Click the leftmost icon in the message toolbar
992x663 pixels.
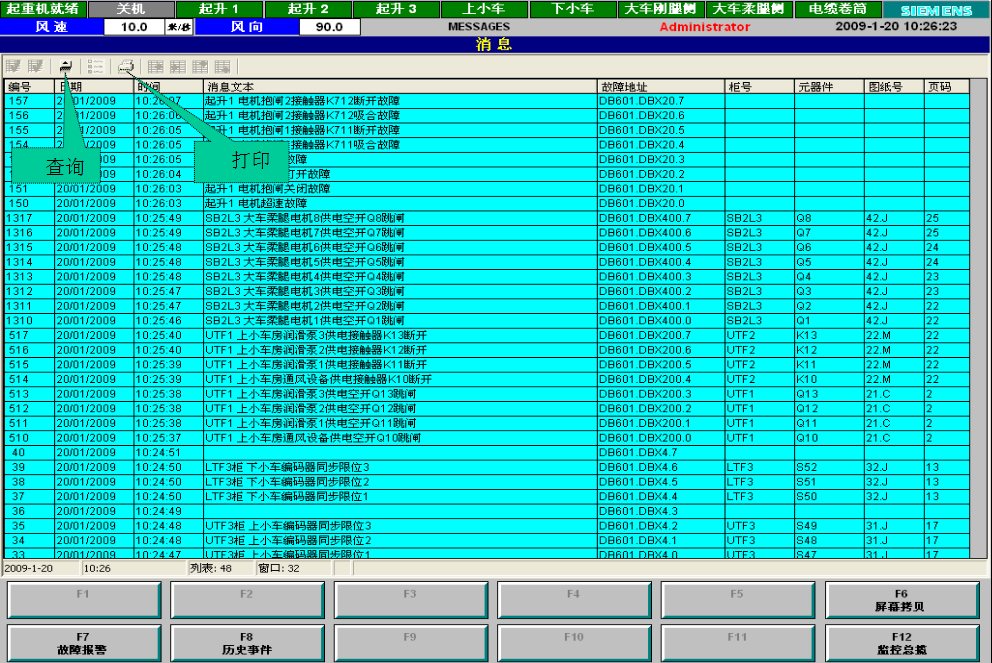[x=13, y=66]
